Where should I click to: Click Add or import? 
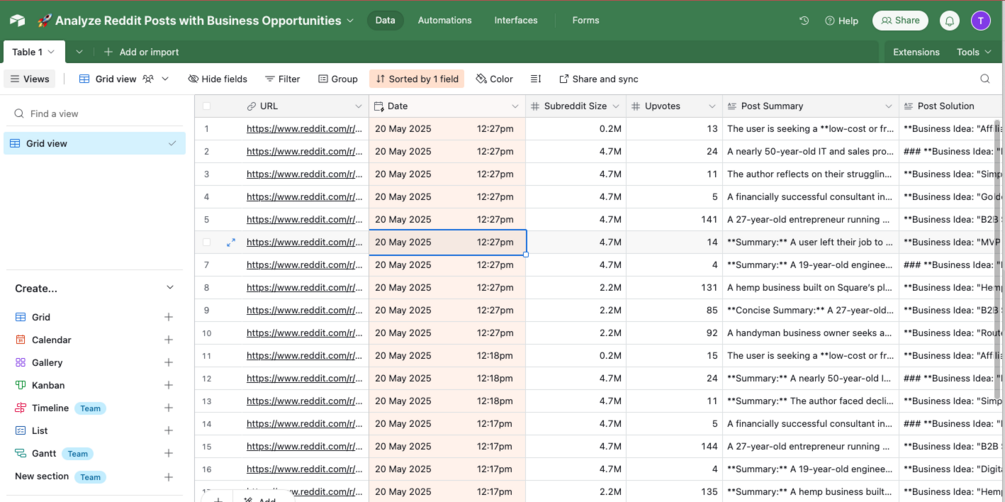pyautogui.click(x=141, y=52)
